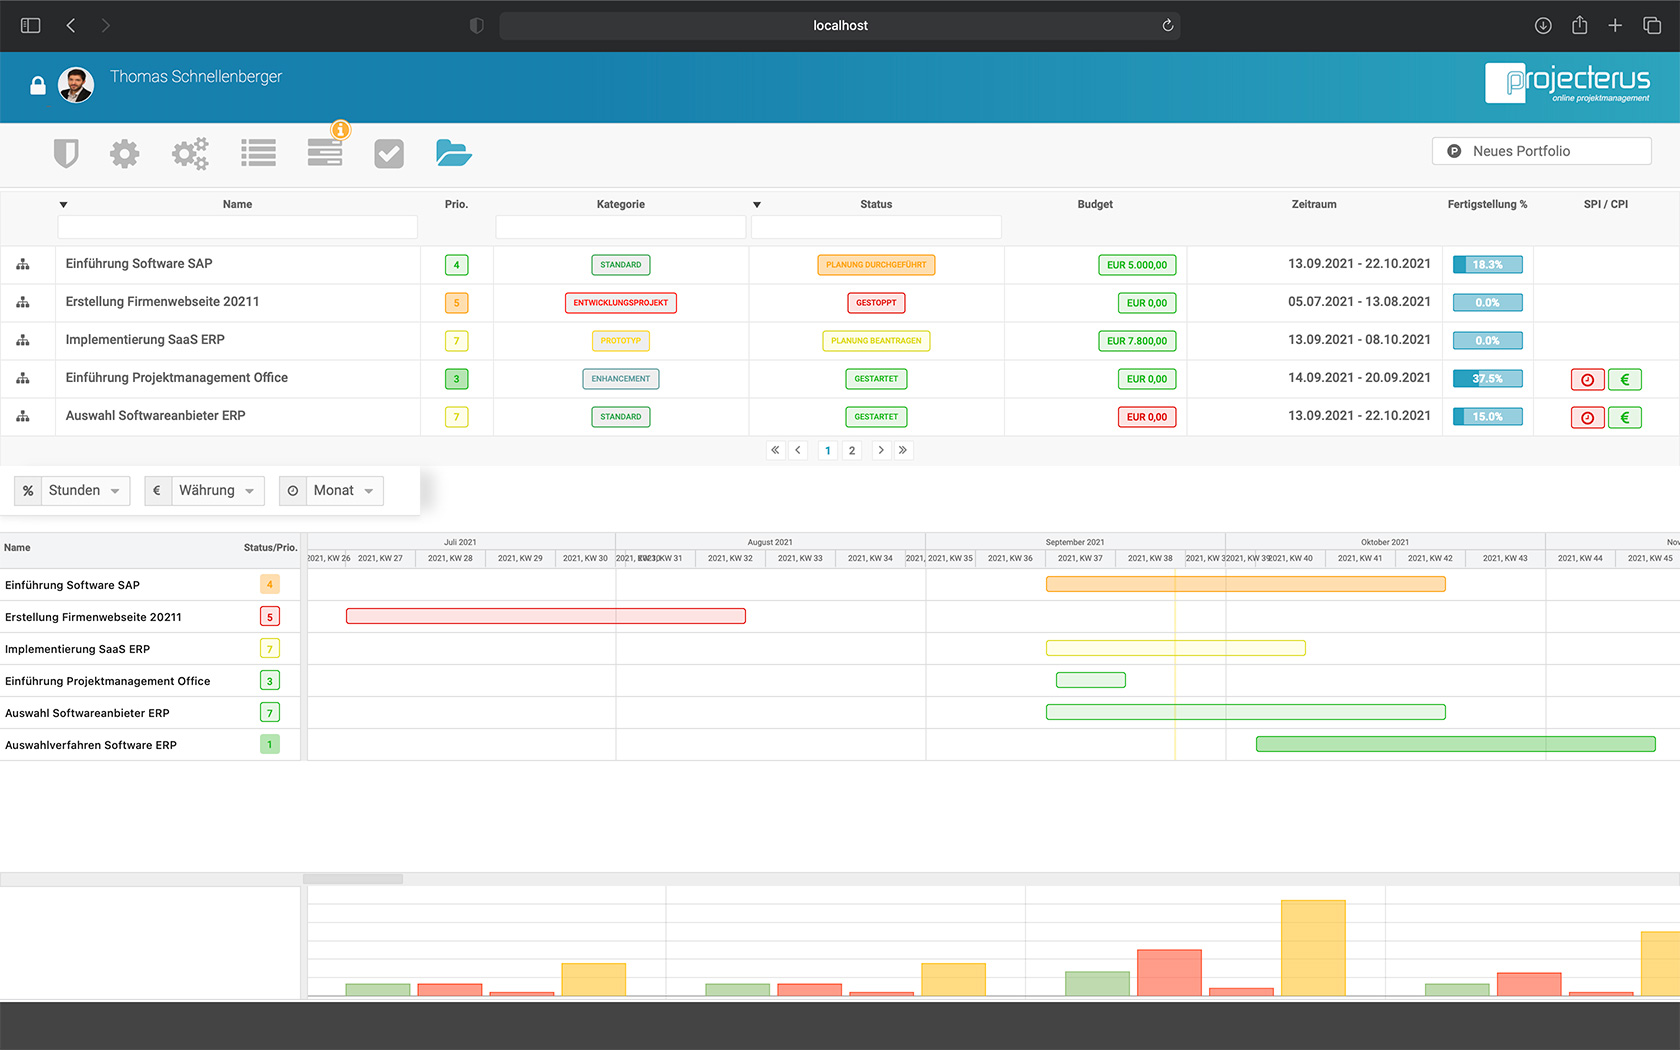Click the Neues Portfolio button

(1541, 151)
